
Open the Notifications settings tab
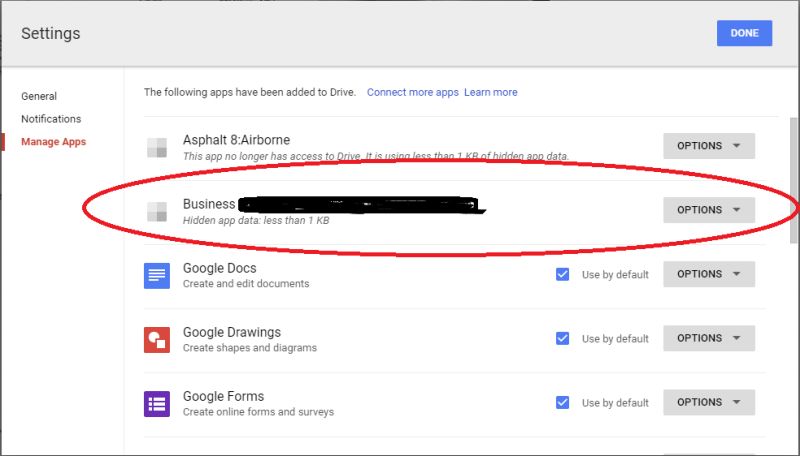click(51, 119)
